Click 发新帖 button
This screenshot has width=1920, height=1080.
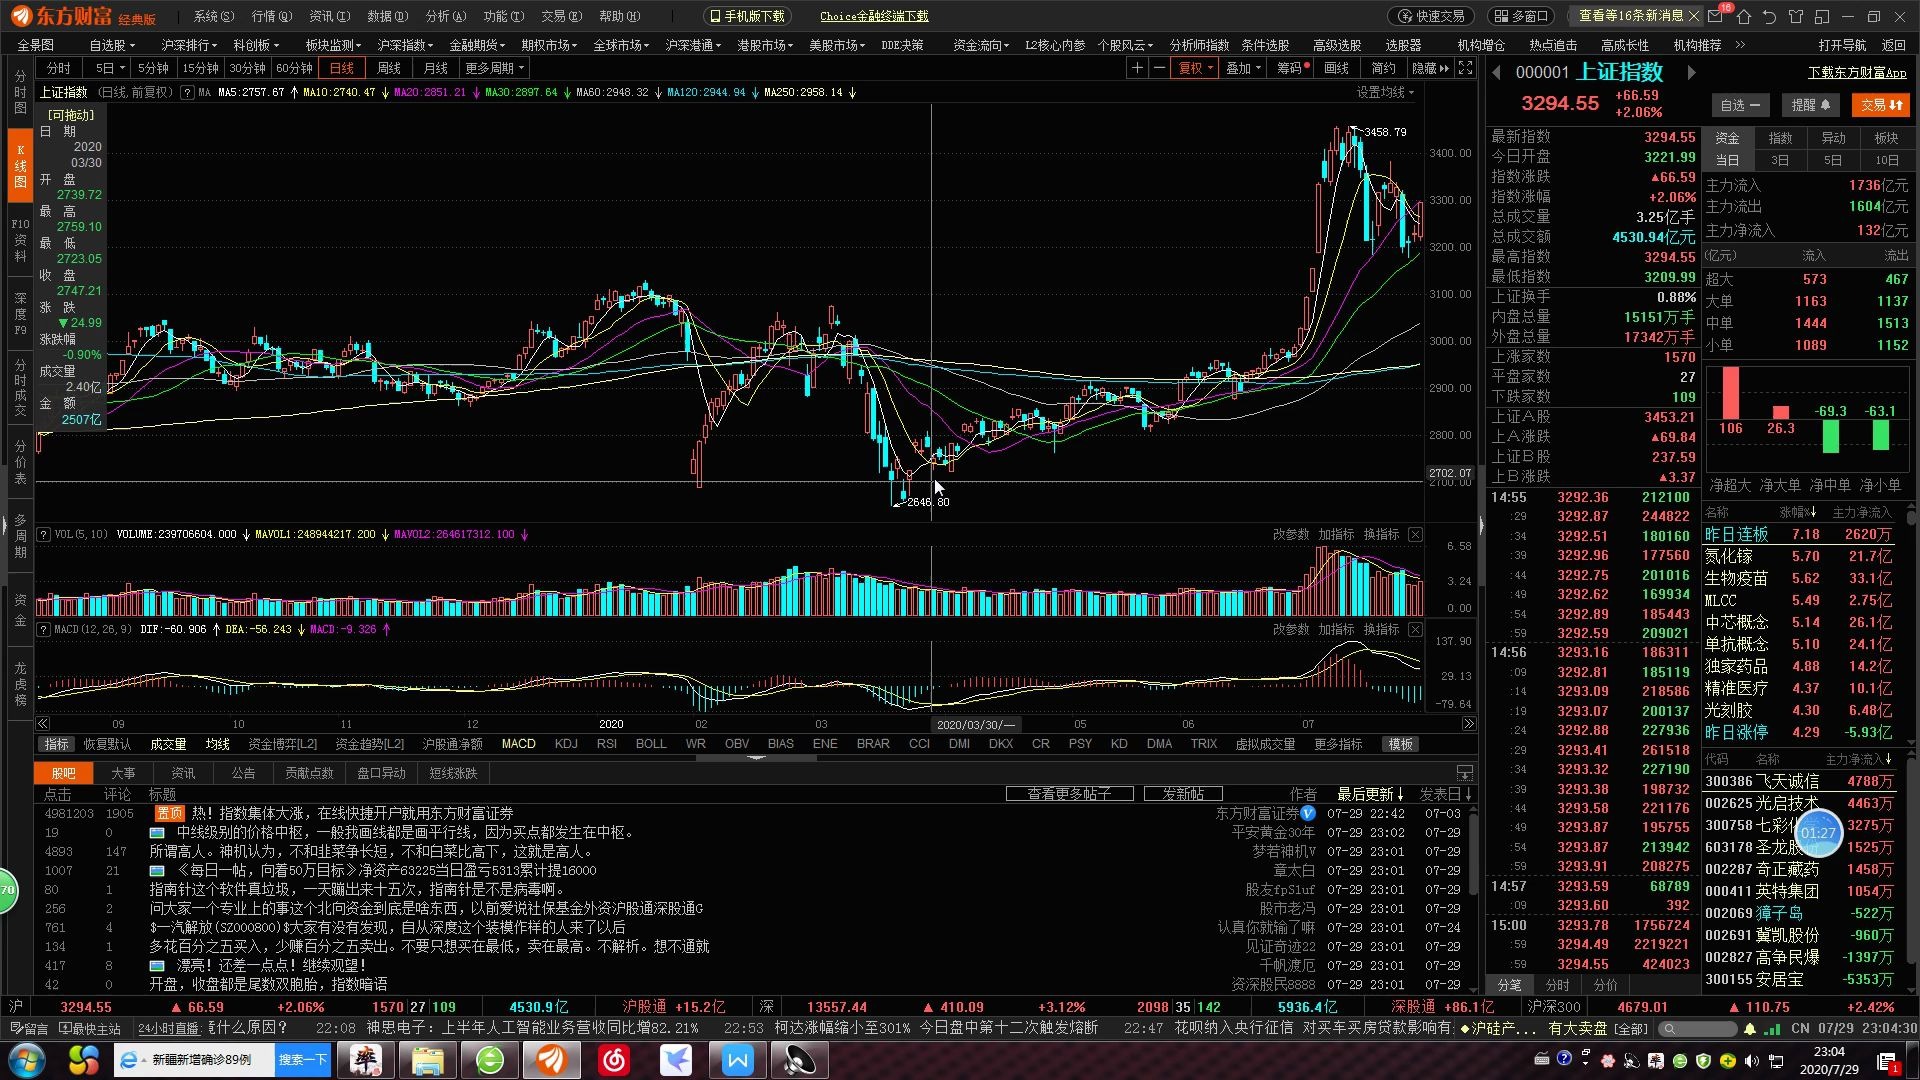point(1183,794)
